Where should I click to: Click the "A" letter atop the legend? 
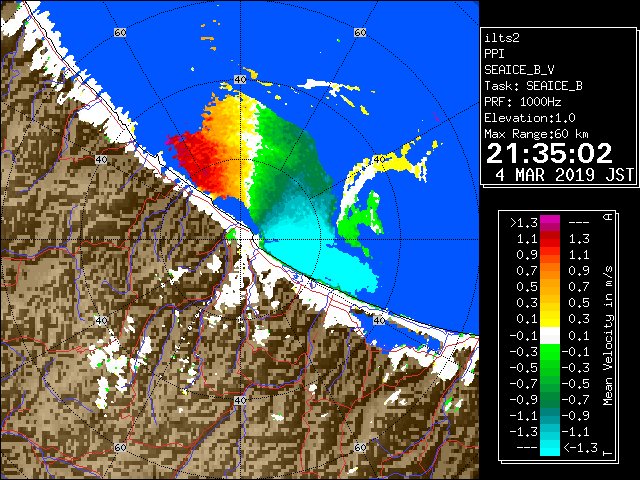[608, 217]
